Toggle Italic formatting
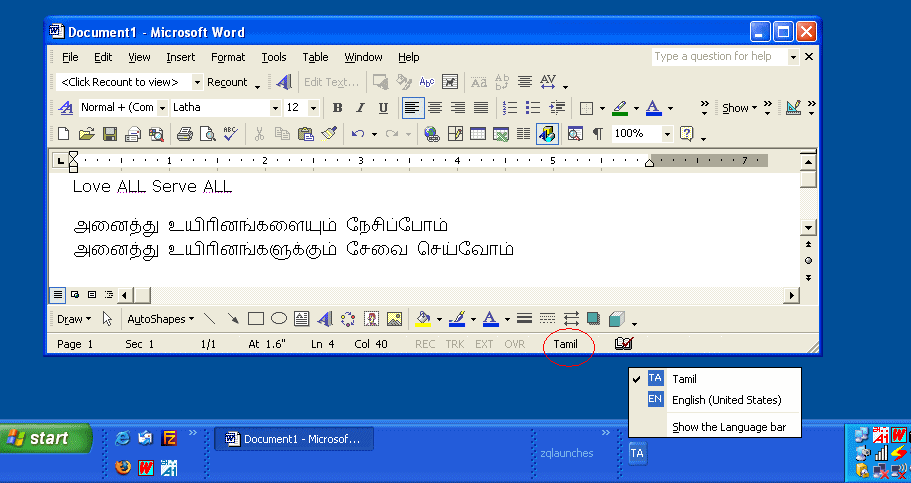 point(360,108)
